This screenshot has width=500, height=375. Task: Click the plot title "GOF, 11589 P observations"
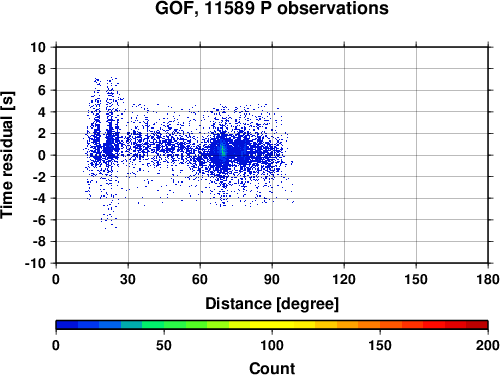272,8
